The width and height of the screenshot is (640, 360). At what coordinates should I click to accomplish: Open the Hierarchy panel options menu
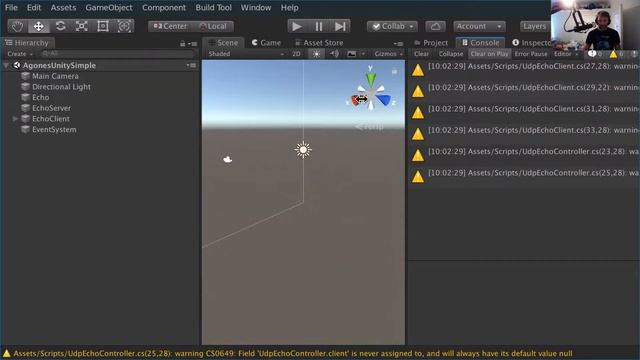[x=193, y=43]
